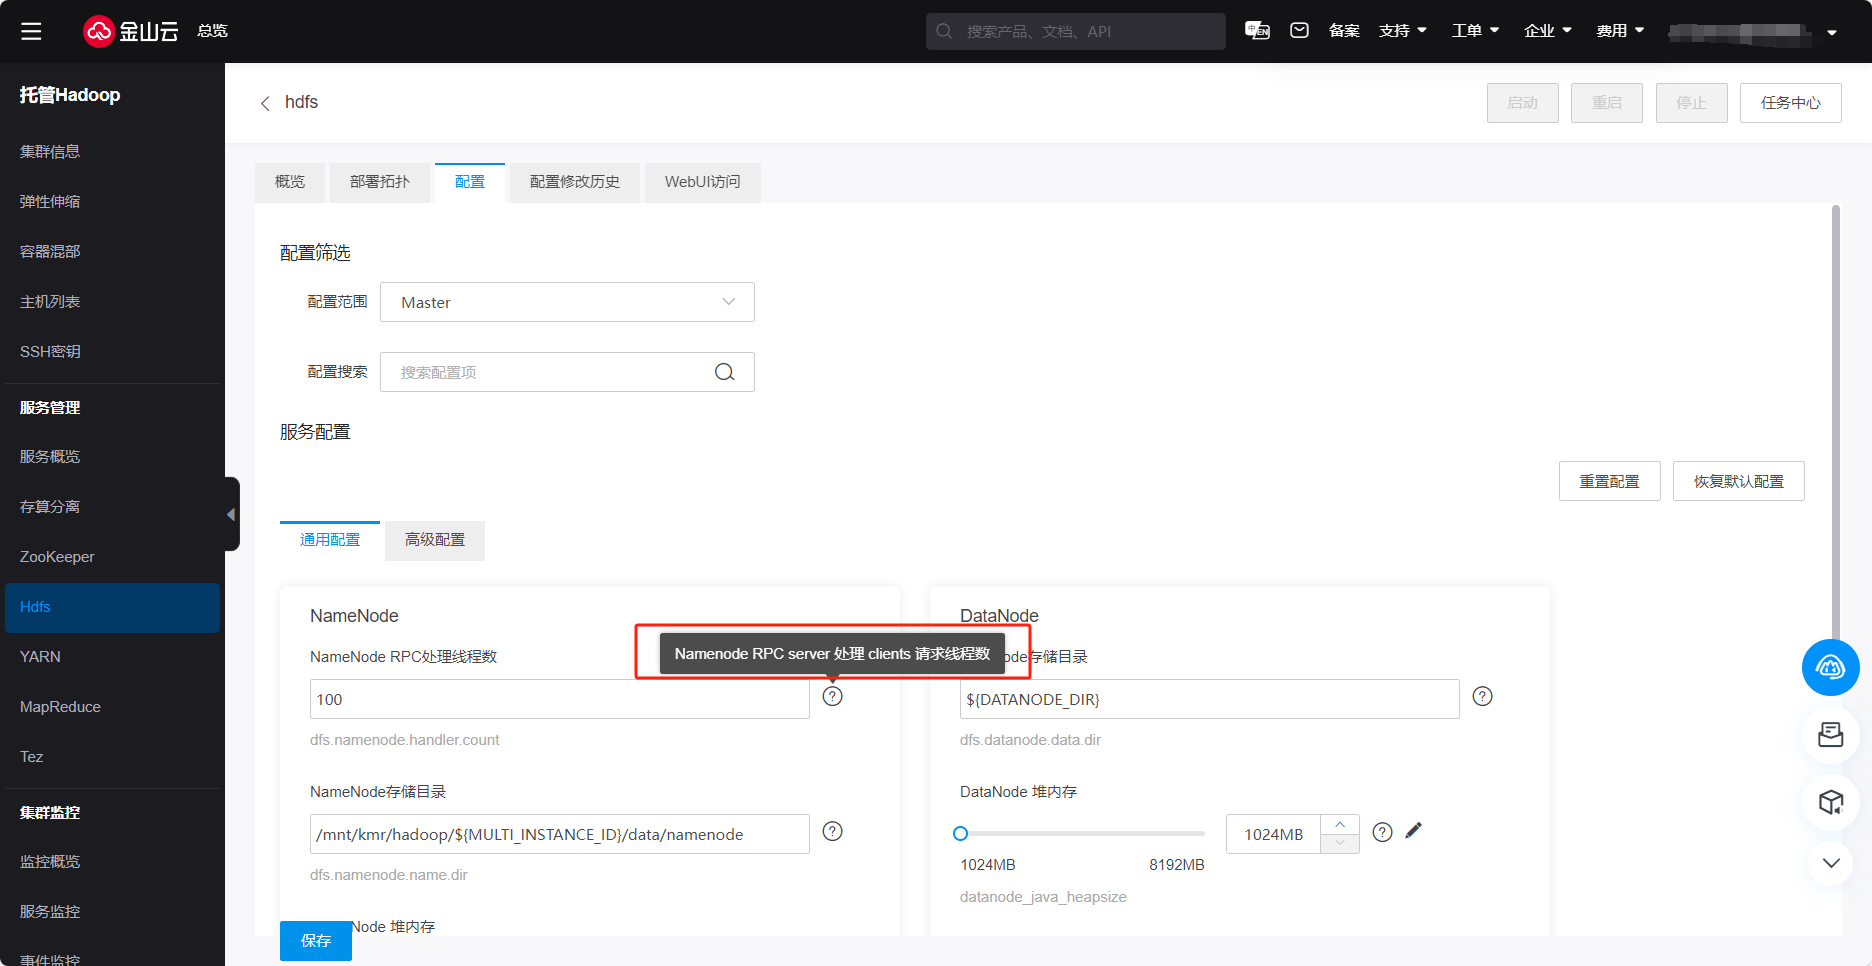1872x966 pixels.
Task: Click the back arrow beside hdfs
Action: point(265,103)
